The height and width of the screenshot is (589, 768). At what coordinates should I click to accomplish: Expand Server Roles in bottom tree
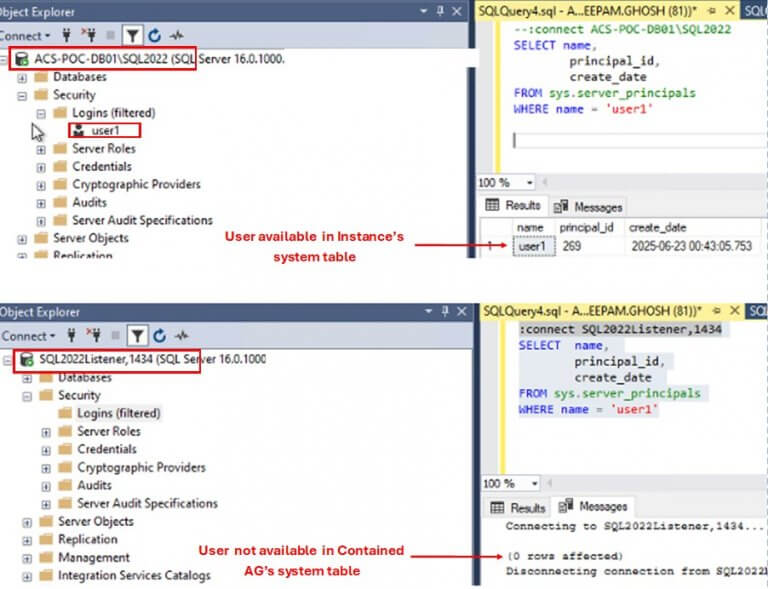(x=46, y=432)
